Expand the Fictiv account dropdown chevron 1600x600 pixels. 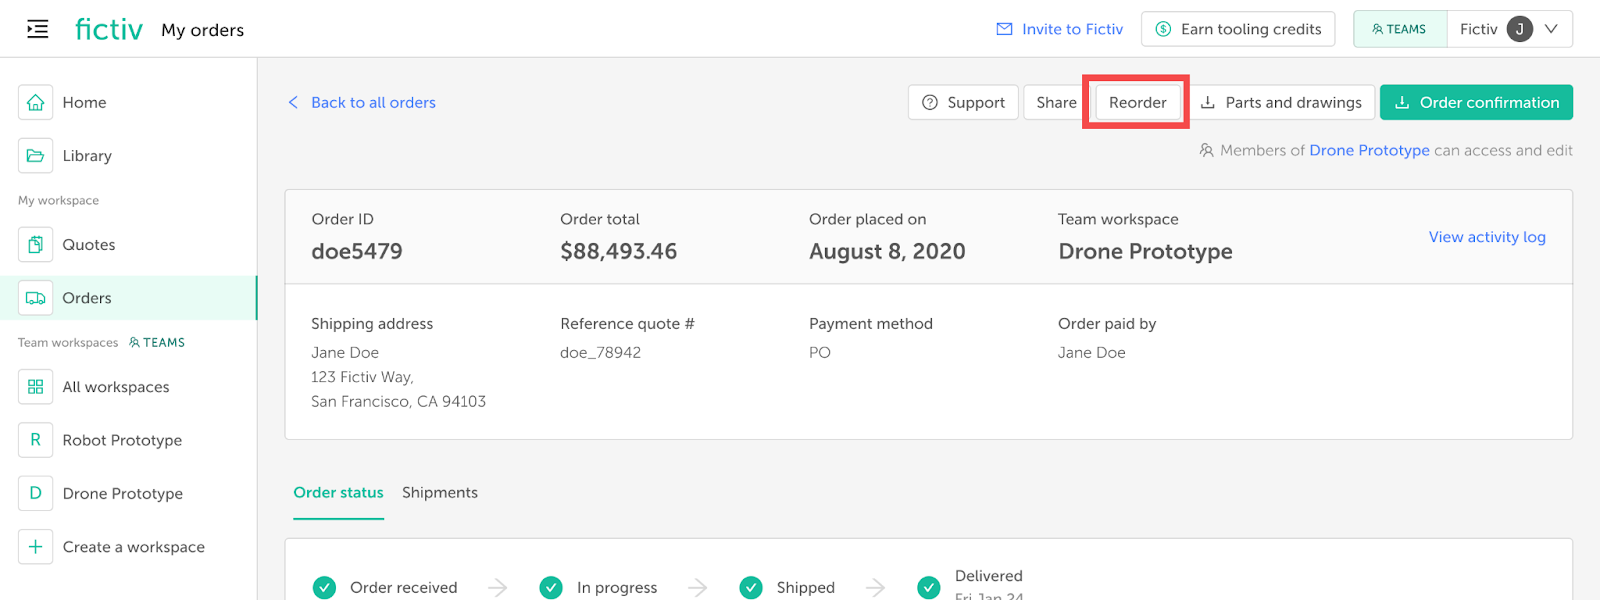(x=1551, y=29)
